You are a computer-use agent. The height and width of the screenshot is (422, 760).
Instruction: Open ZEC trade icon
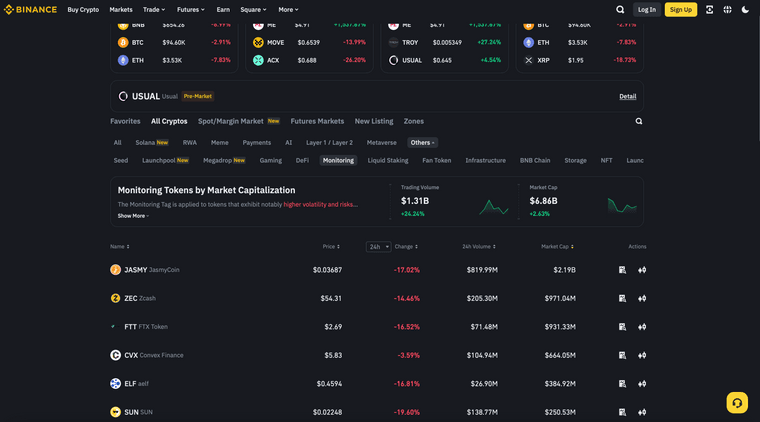(x=642, y=298)
